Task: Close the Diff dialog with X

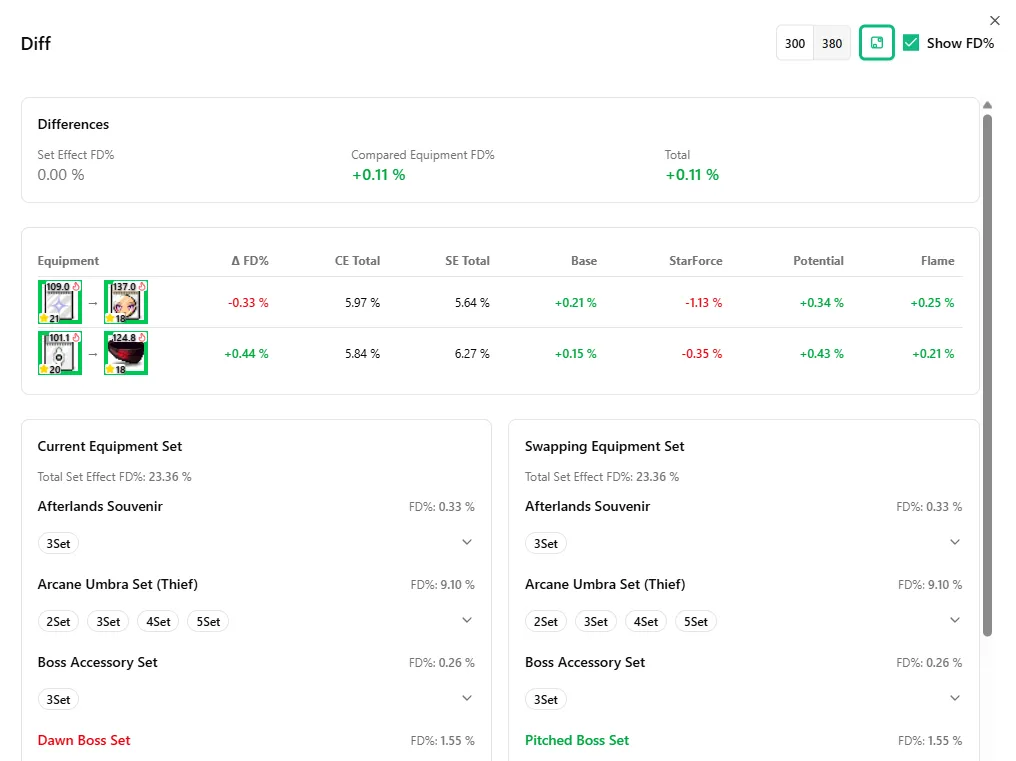Action: pos(995,21)
